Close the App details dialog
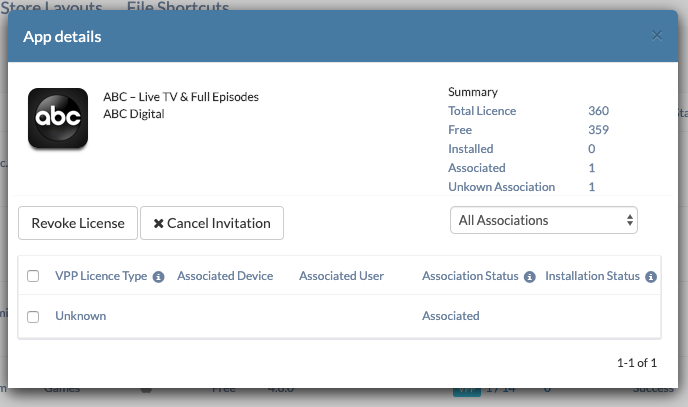 [656, 36]
